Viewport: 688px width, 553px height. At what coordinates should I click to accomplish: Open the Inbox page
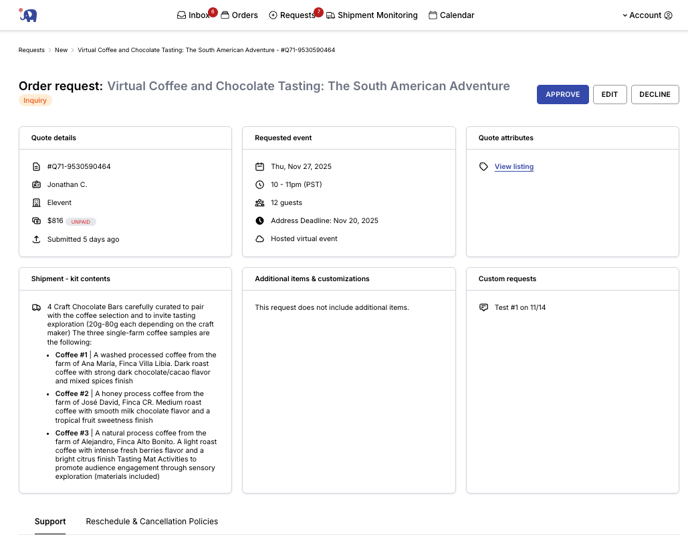point(194,15)
